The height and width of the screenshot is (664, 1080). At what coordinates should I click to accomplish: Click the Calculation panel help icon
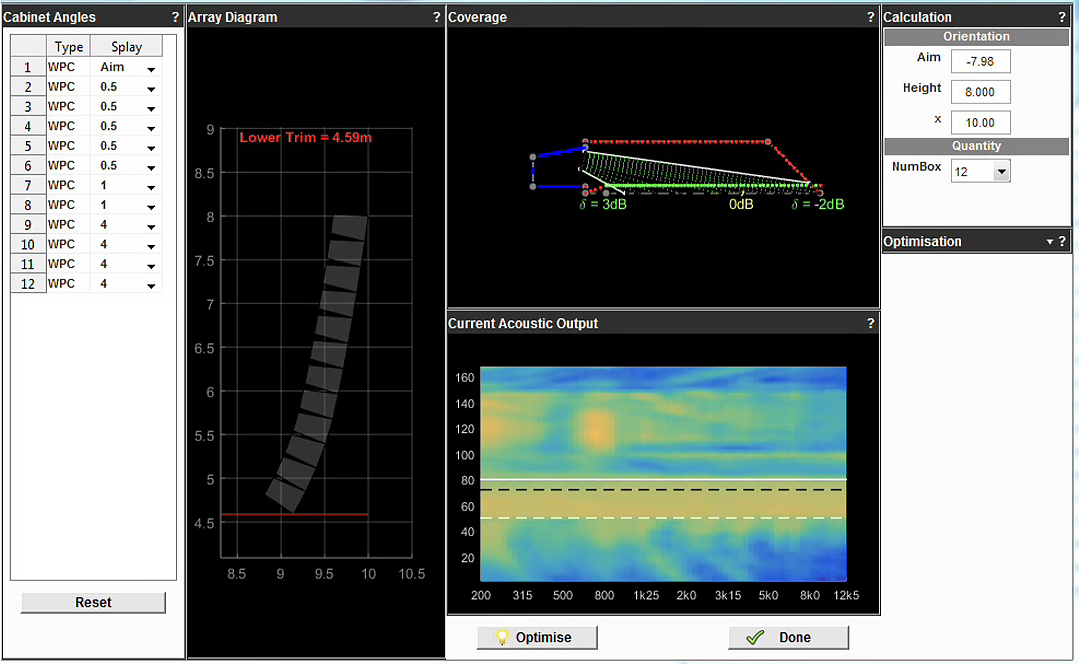(x=1062, y=17)
